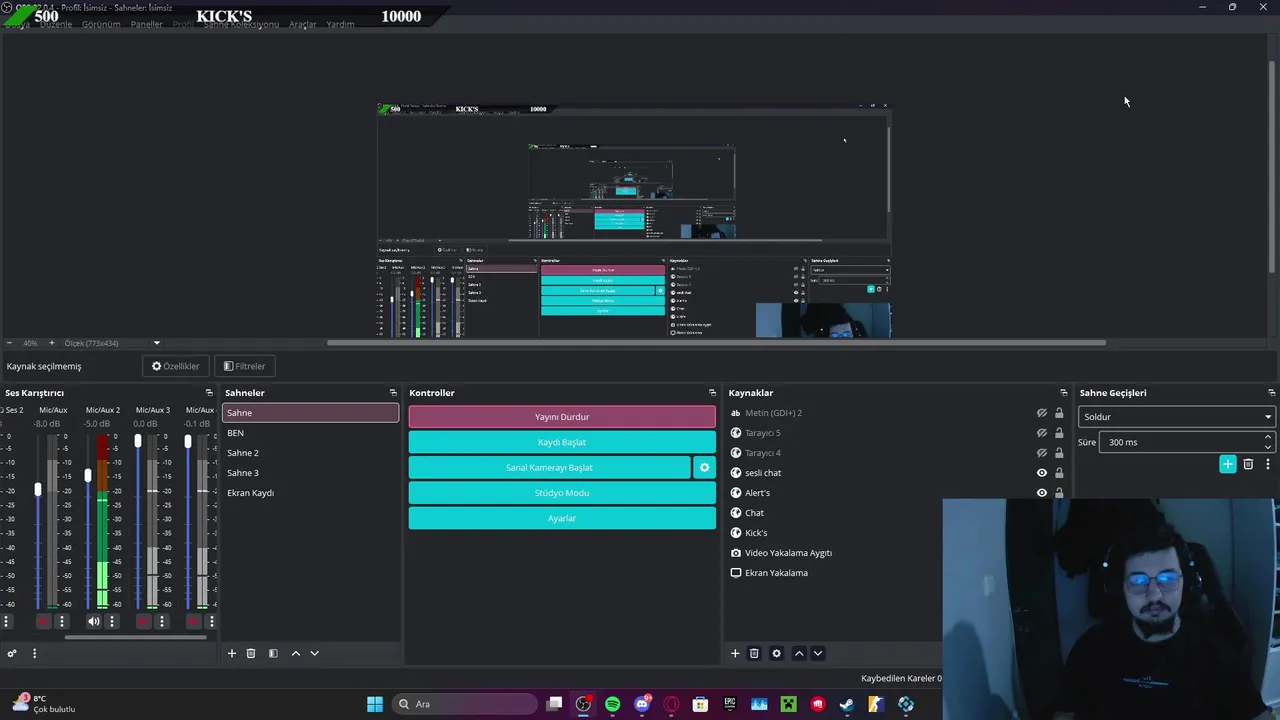
Task: Hide the sesli chat source
Action: pyautogui.click(x=1042, y=473)
